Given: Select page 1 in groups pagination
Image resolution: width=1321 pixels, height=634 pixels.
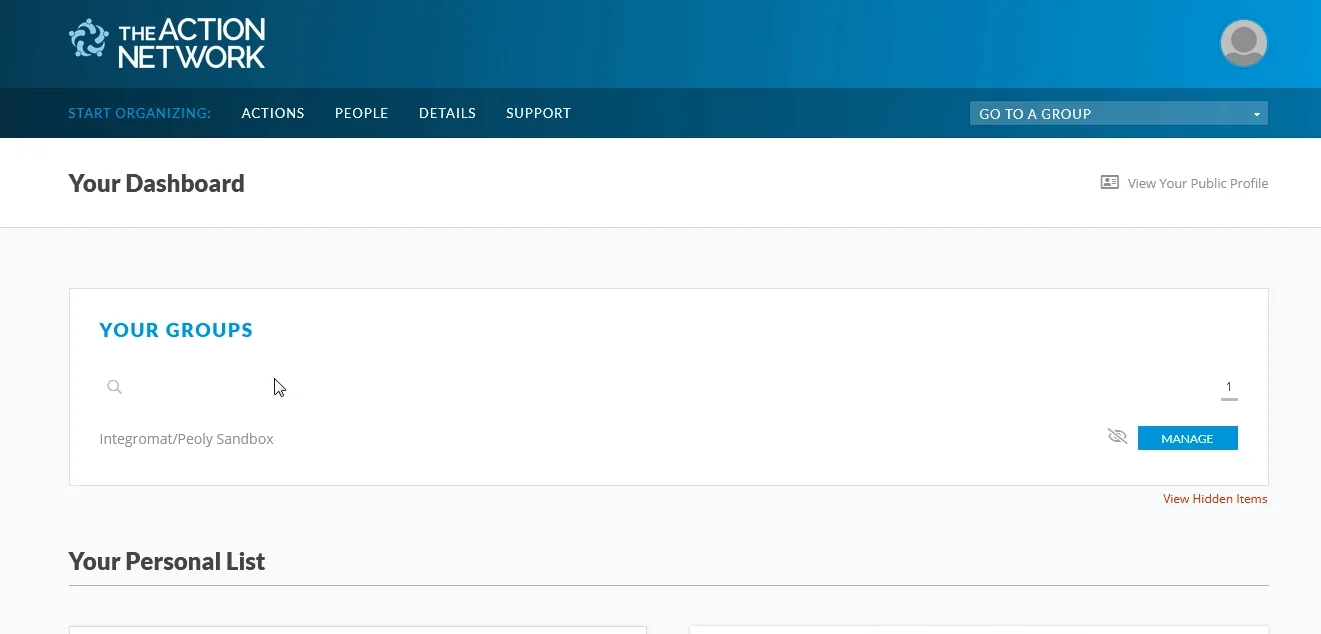Looking at the screenshot, I should [1229, 388].
